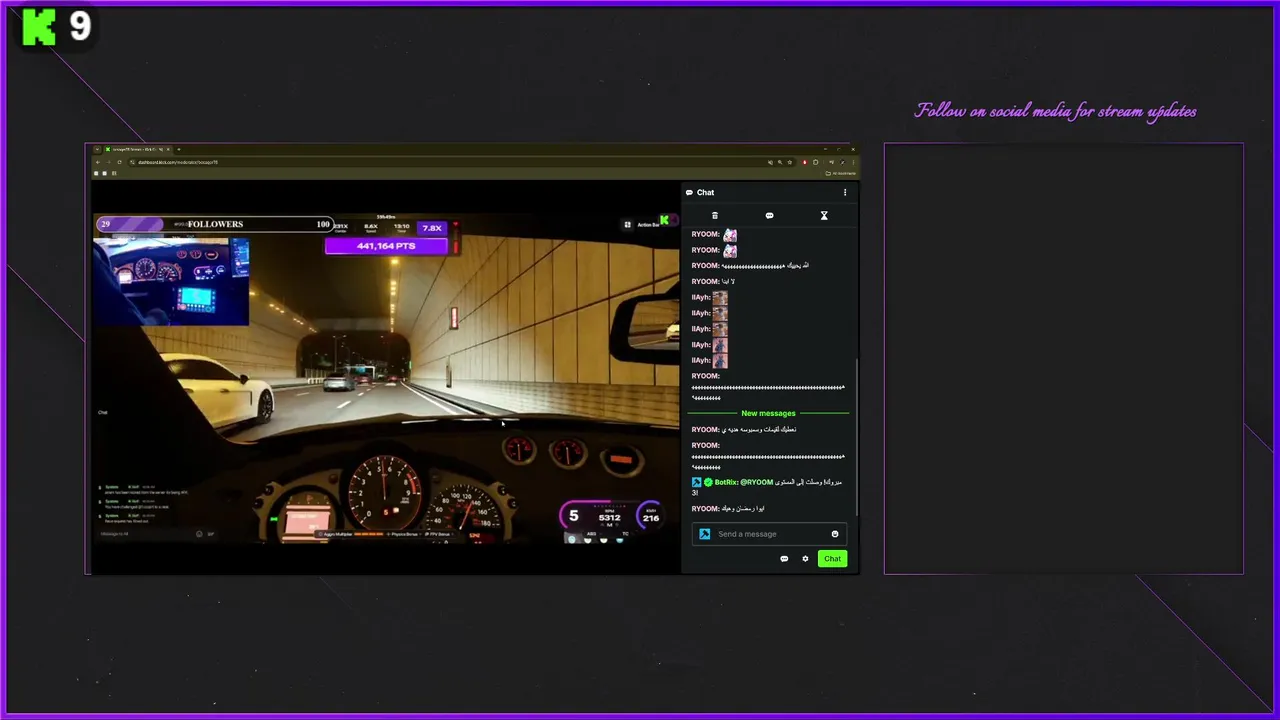Click the hourglass icon in chat toolbar

[824, 215]
